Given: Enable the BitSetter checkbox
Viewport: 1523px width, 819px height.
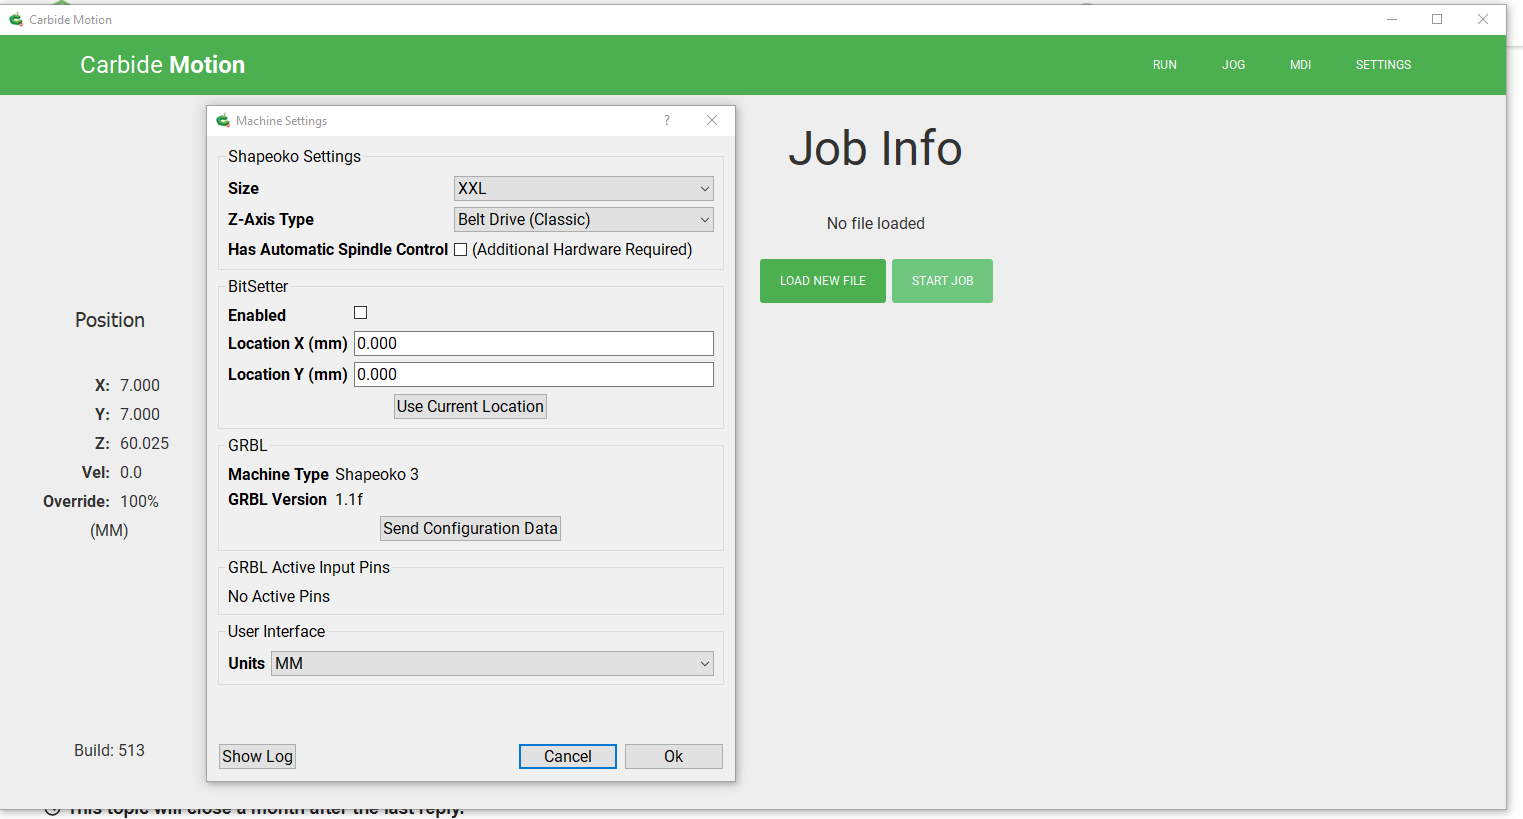Looking at the screenshot, I should tap(361, 313).
